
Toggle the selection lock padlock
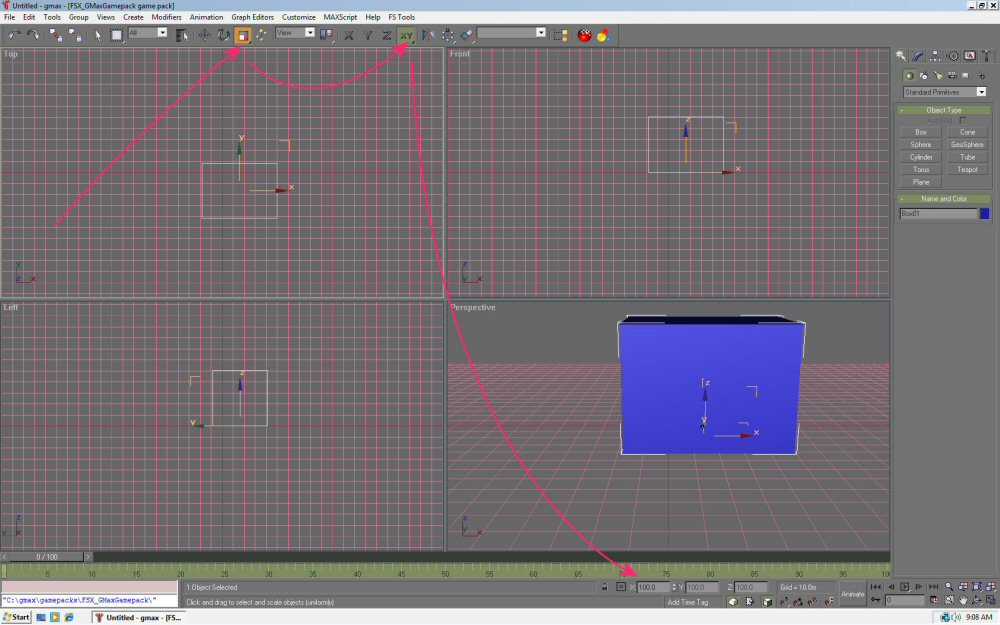(x=605, y=587)
